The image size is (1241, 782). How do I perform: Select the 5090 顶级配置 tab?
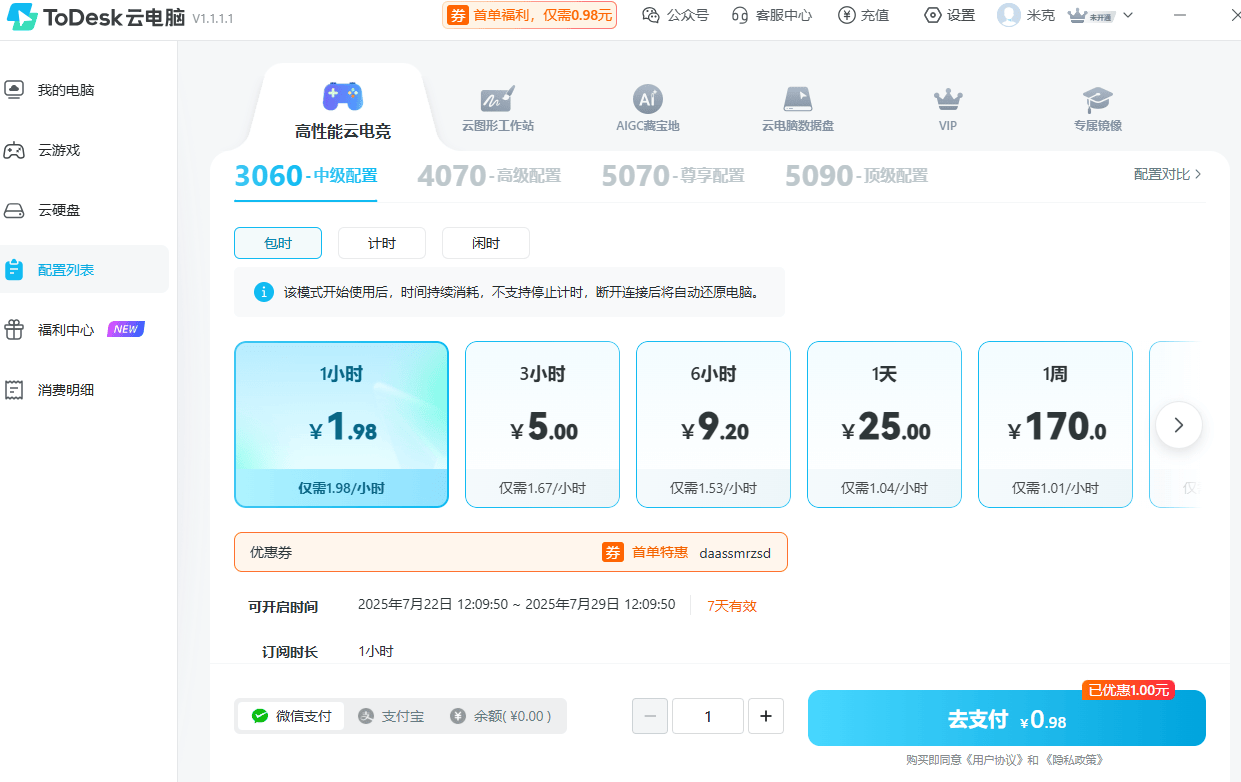[856, 177]
